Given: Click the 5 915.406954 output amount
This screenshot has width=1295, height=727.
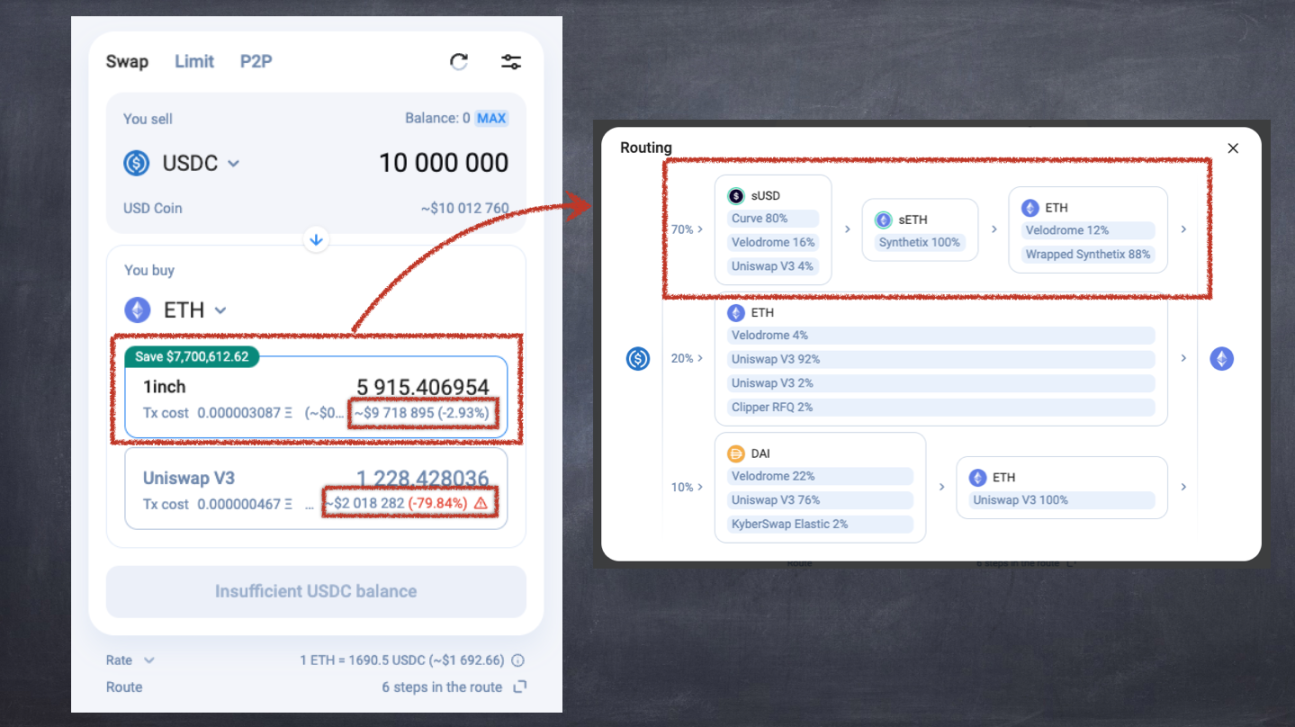Looking at the screenshot, I should pyautogui.click(x=423, y=387).
